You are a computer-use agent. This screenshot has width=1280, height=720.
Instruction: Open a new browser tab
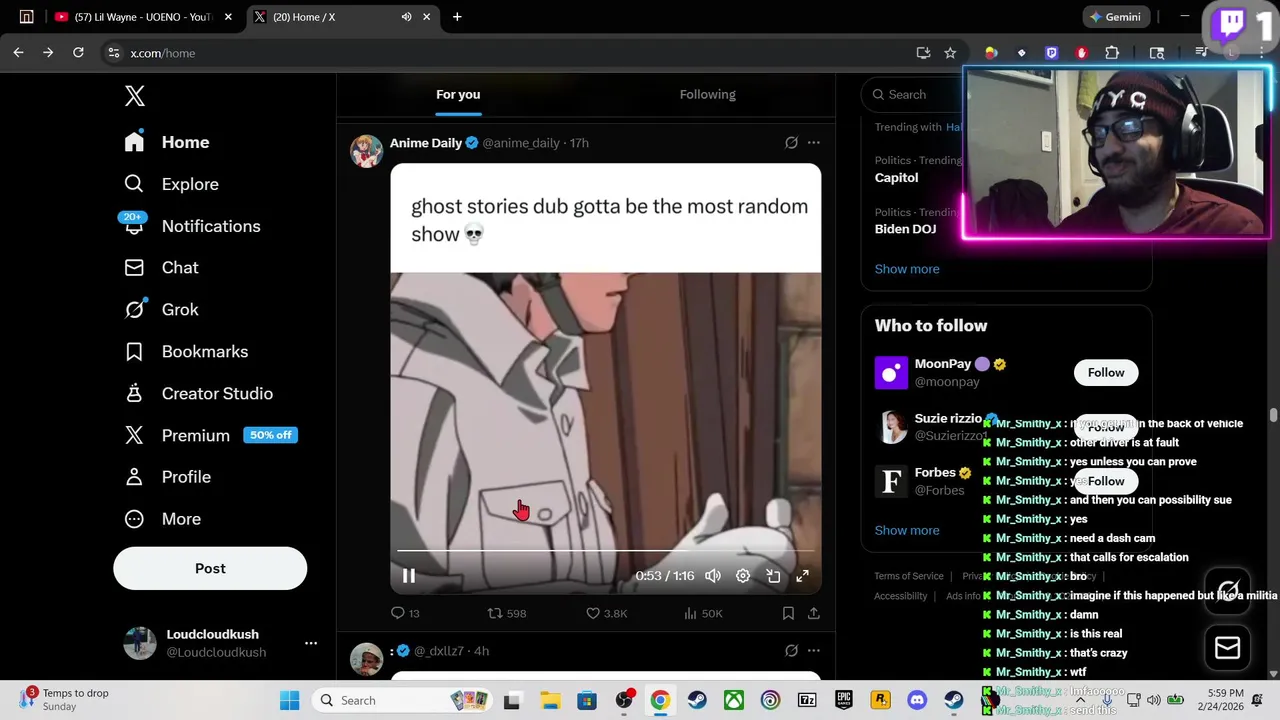coord(457,17)
